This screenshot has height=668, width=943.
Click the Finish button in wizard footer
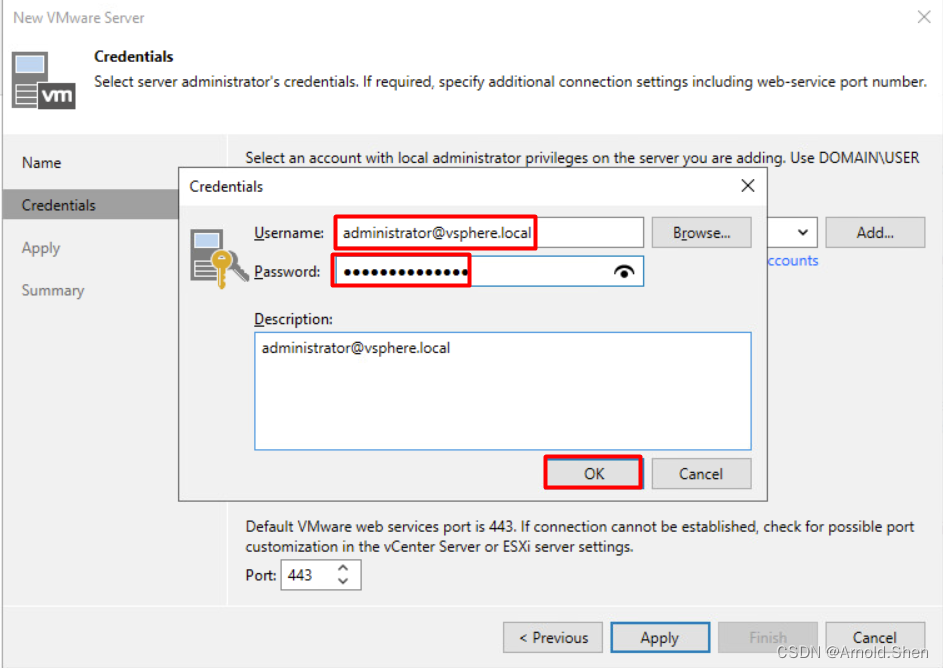768,637
